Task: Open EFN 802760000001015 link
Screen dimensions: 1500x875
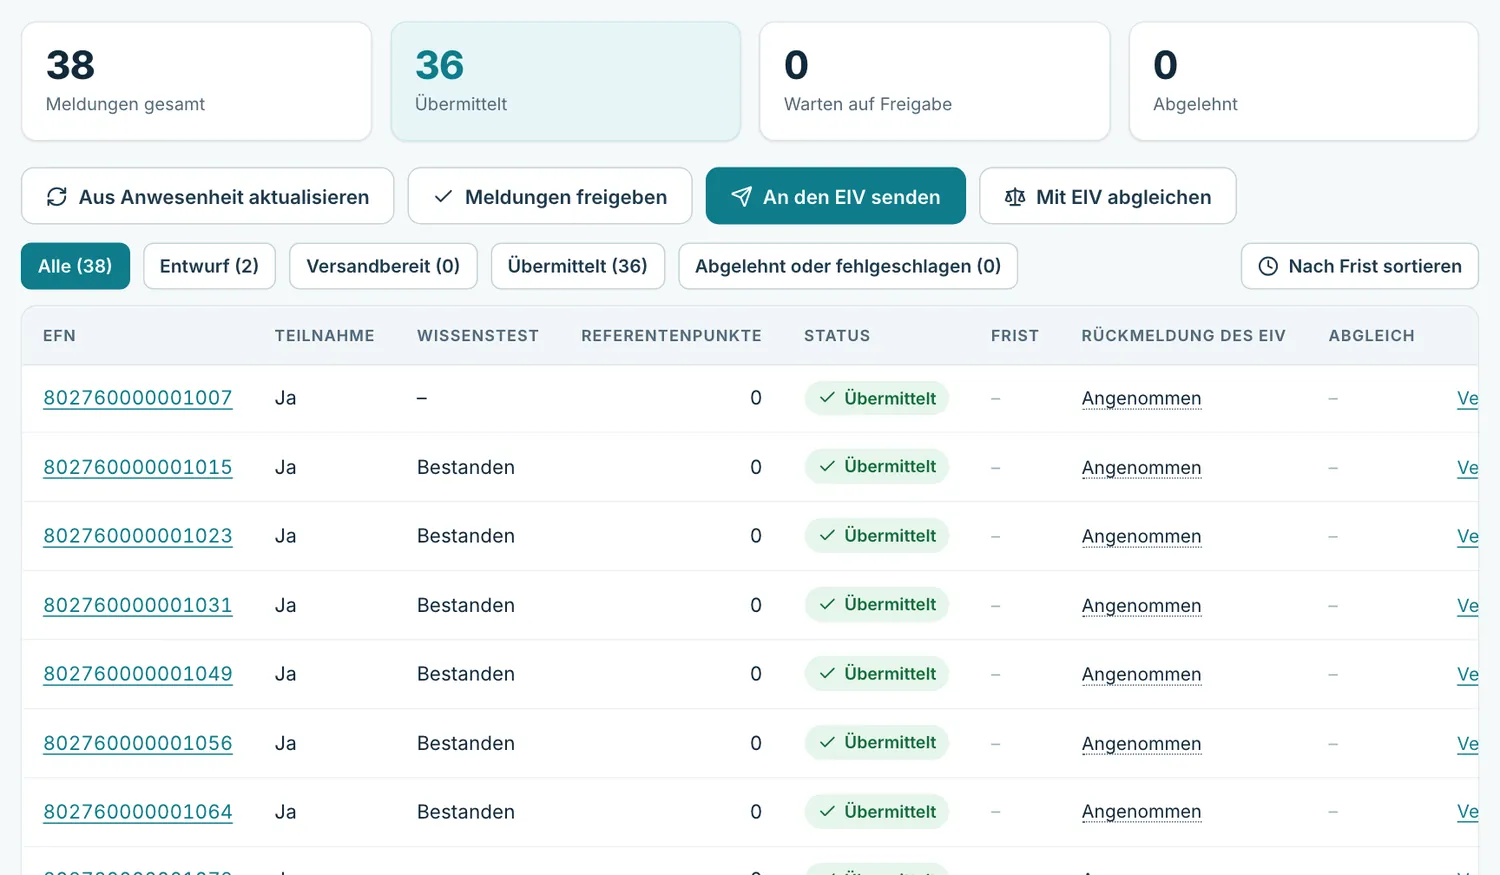Action: tap(138, 467)
